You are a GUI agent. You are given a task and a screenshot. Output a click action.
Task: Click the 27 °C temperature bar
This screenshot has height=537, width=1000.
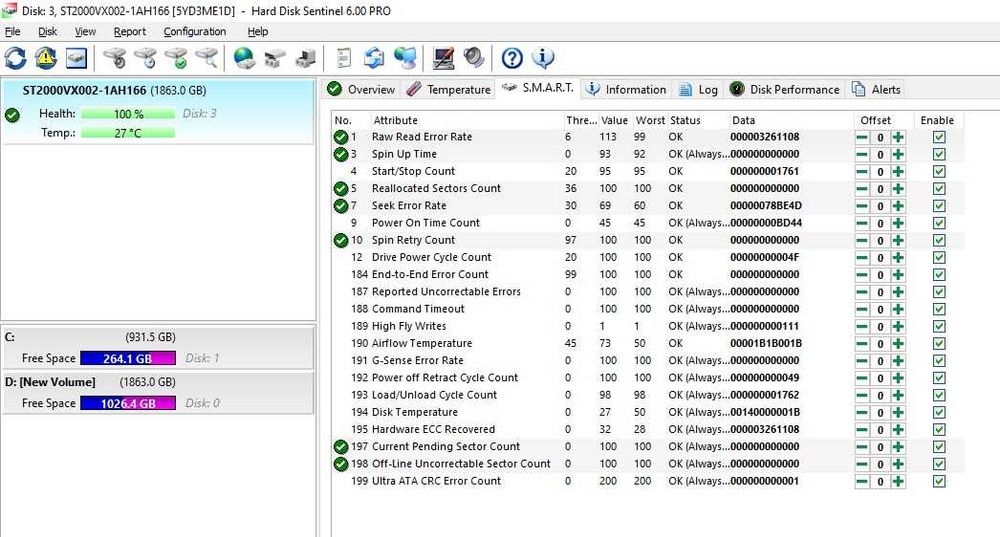click(x=128, y=133)
